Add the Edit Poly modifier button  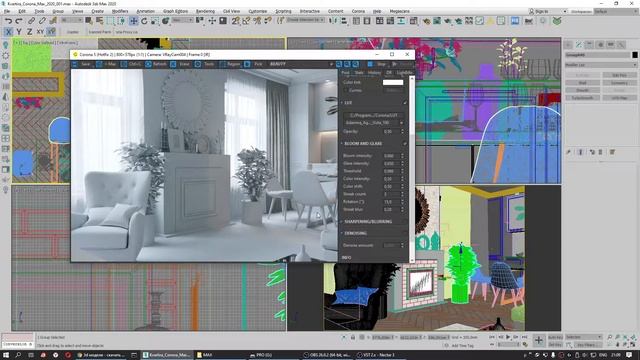(619, 76)
